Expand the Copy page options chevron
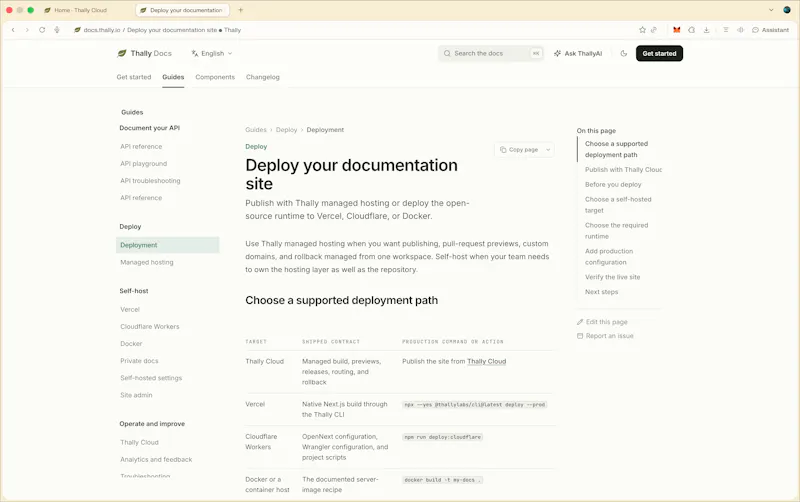800x502 pixels. tap(548, 149)
